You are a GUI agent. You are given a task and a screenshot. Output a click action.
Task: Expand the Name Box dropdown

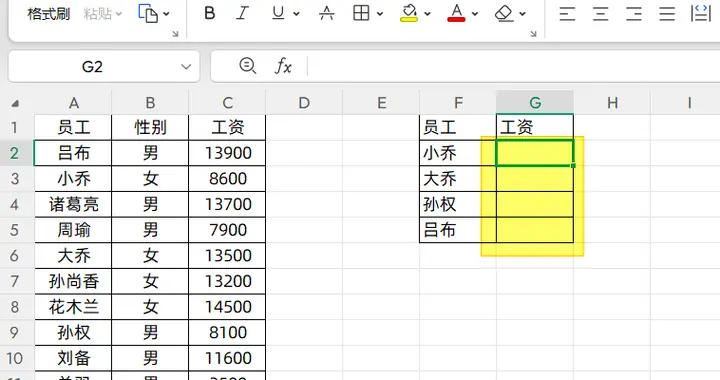tap(186, 67)
